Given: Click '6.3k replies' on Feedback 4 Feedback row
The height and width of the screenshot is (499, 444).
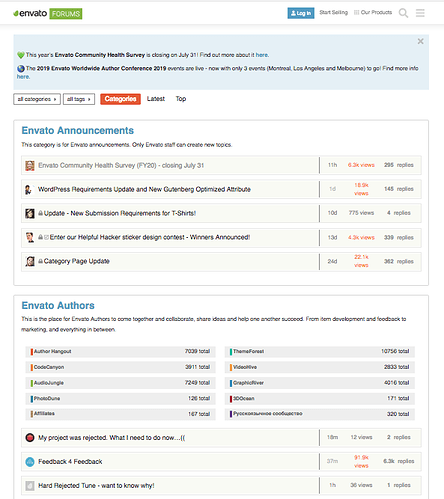Looking at the screenshot, I should tap(399, 461).
